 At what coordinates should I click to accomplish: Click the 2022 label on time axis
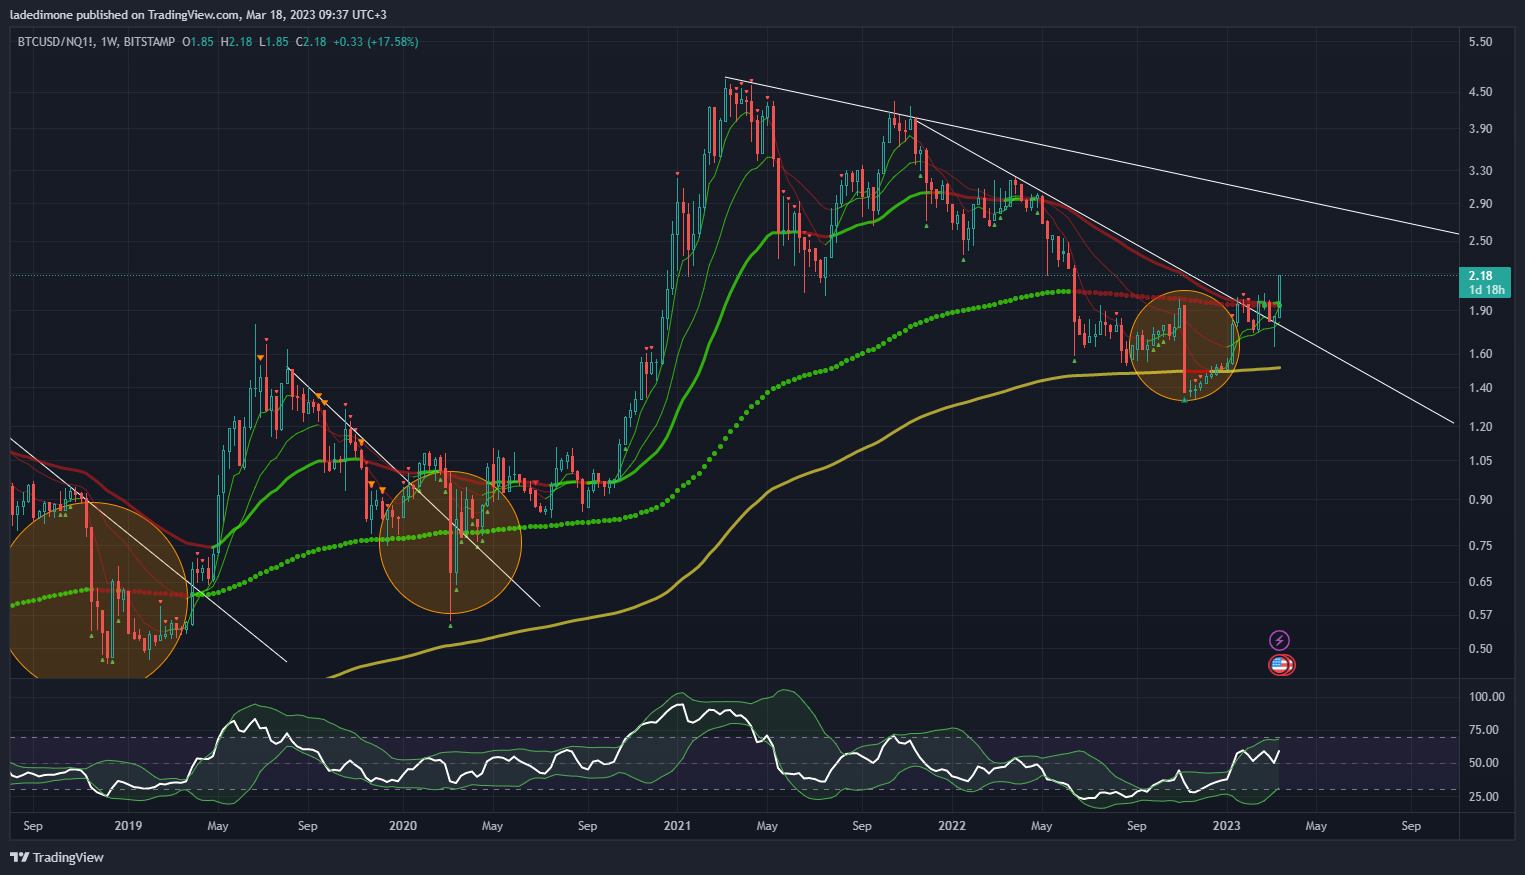click(x=952, y=826)
